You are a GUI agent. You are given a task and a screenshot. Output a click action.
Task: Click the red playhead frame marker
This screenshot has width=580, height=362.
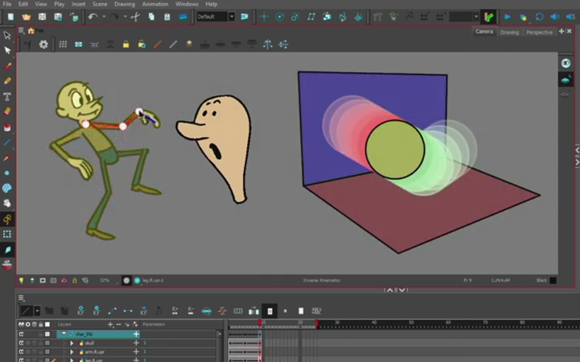[260, 323]
